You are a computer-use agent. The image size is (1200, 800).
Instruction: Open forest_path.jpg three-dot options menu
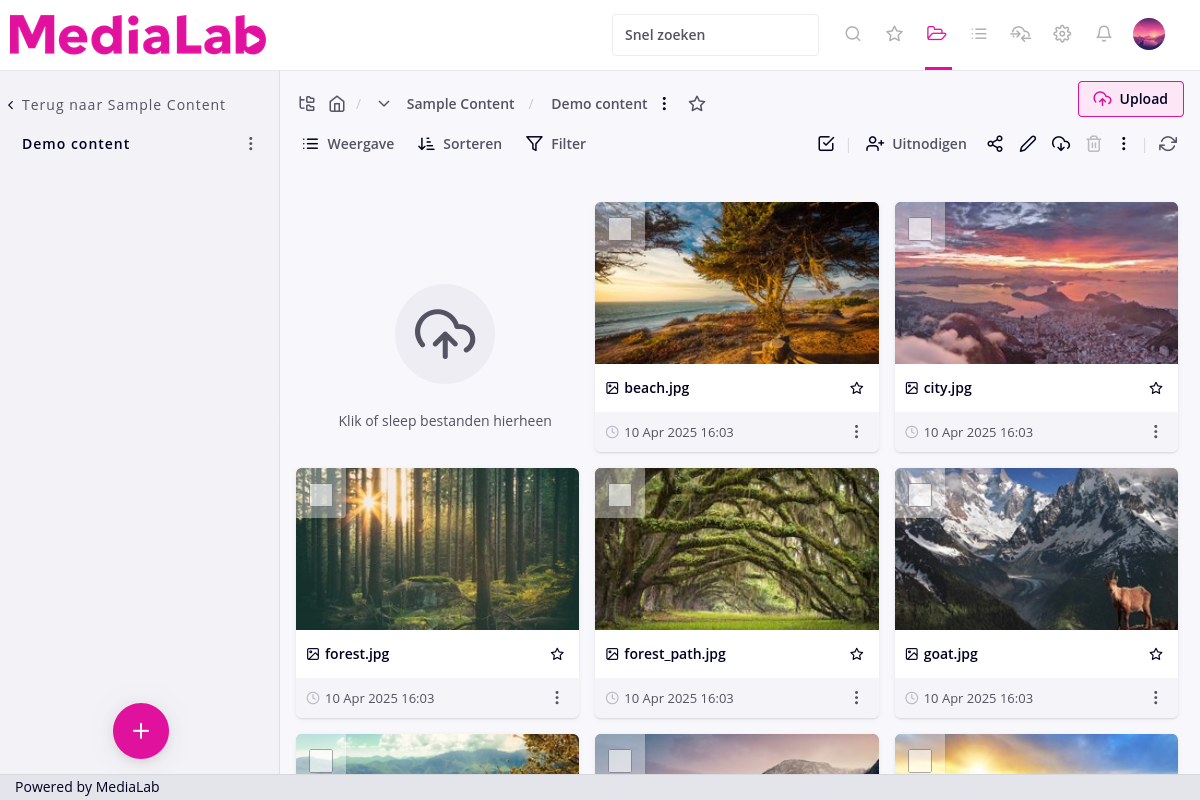[x=856, y=698]
